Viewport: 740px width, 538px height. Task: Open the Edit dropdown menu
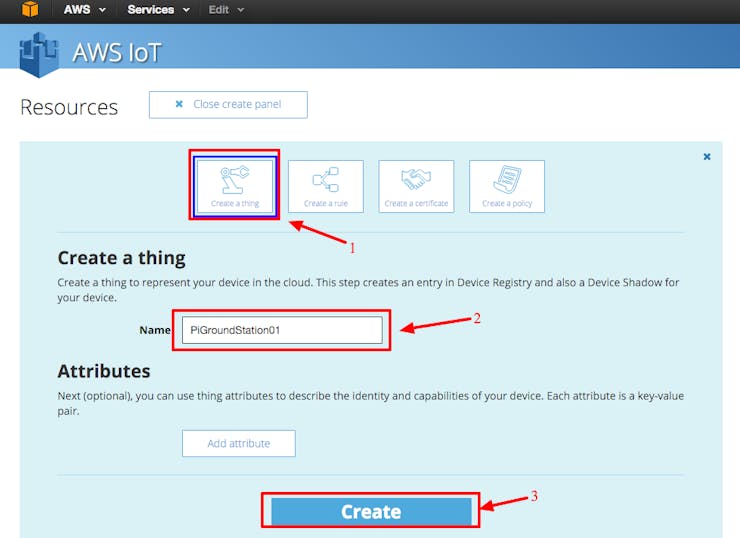pyautogui.click(x=226, y=9)
